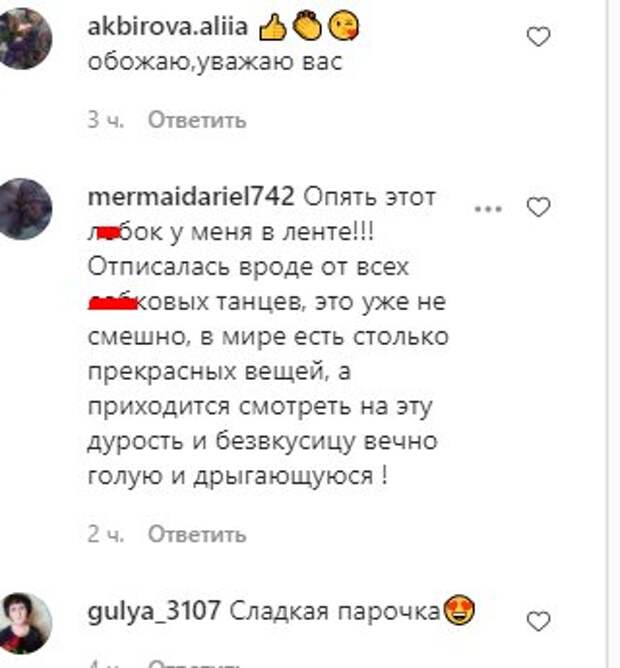Like the mermaidariel742 comment

pyautogui.click(x=539, y=207)
